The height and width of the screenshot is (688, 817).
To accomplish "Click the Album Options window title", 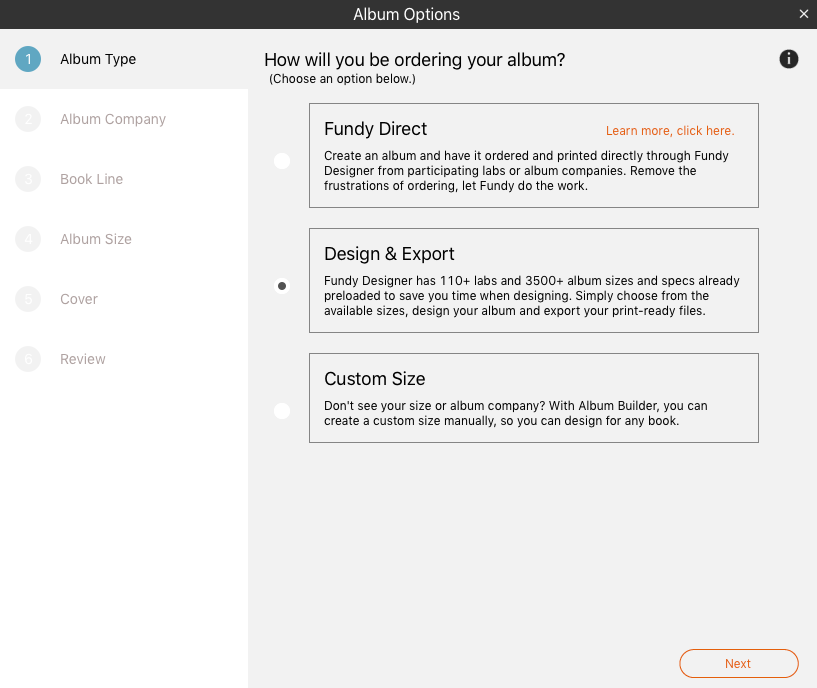I will 406,14.
